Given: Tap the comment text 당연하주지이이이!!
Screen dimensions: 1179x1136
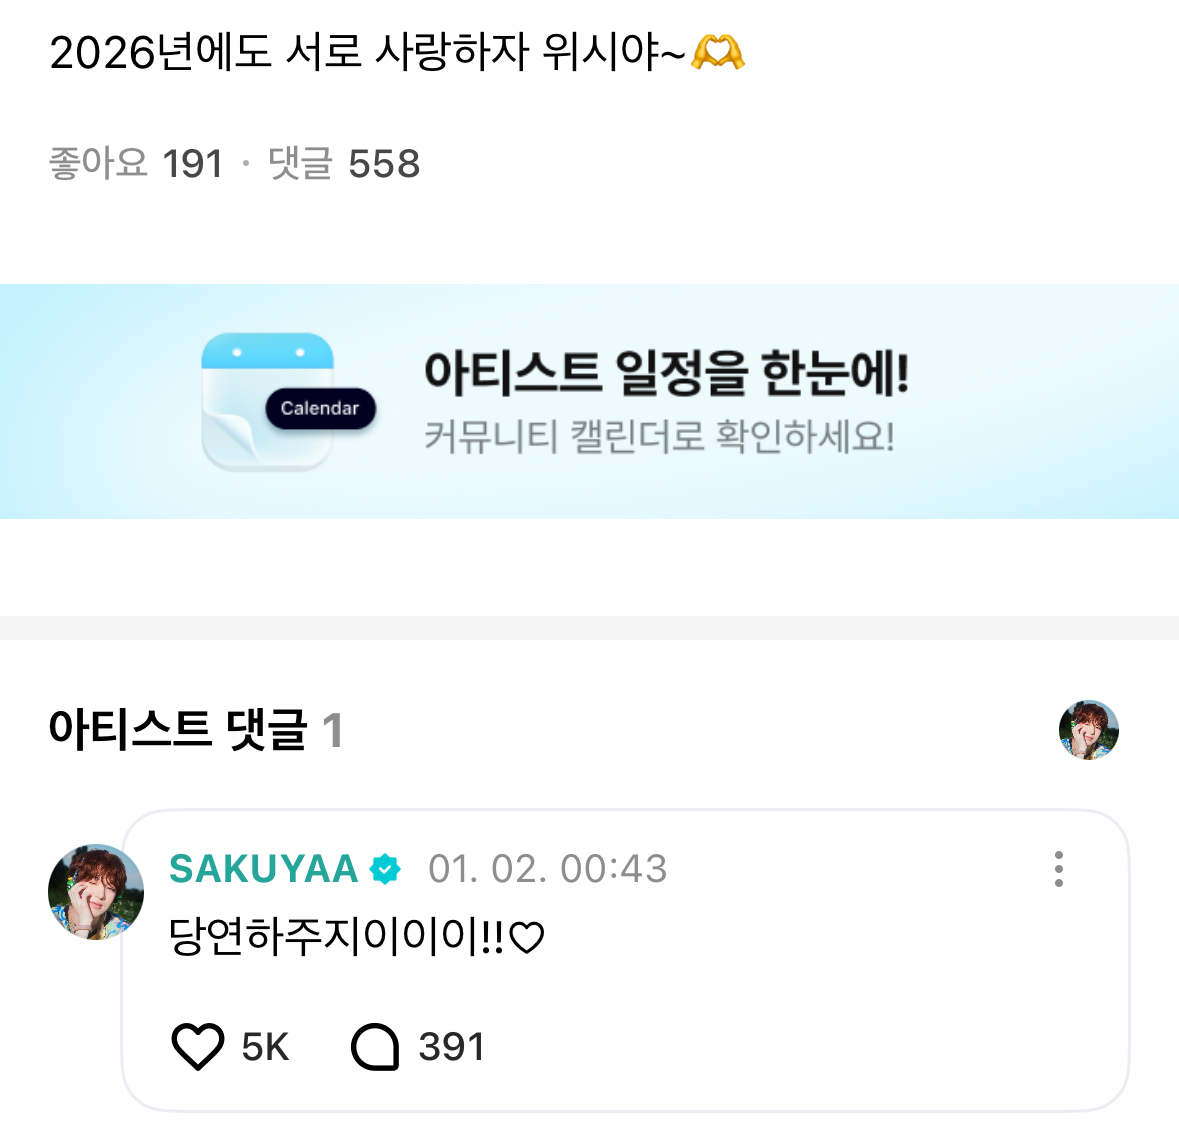Looking at the screenshot, I should [x=355, y=937].
